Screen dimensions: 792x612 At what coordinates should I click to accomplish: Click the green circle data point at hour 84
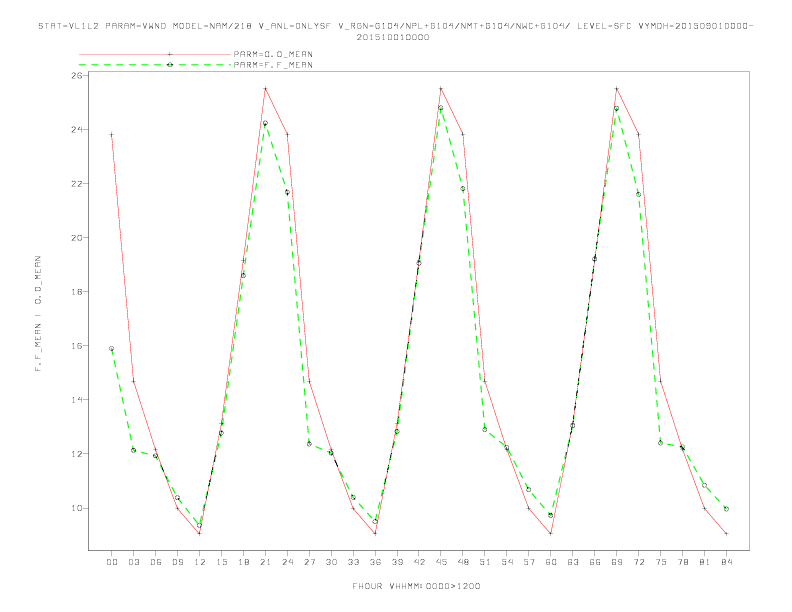[x=726, y=509]
